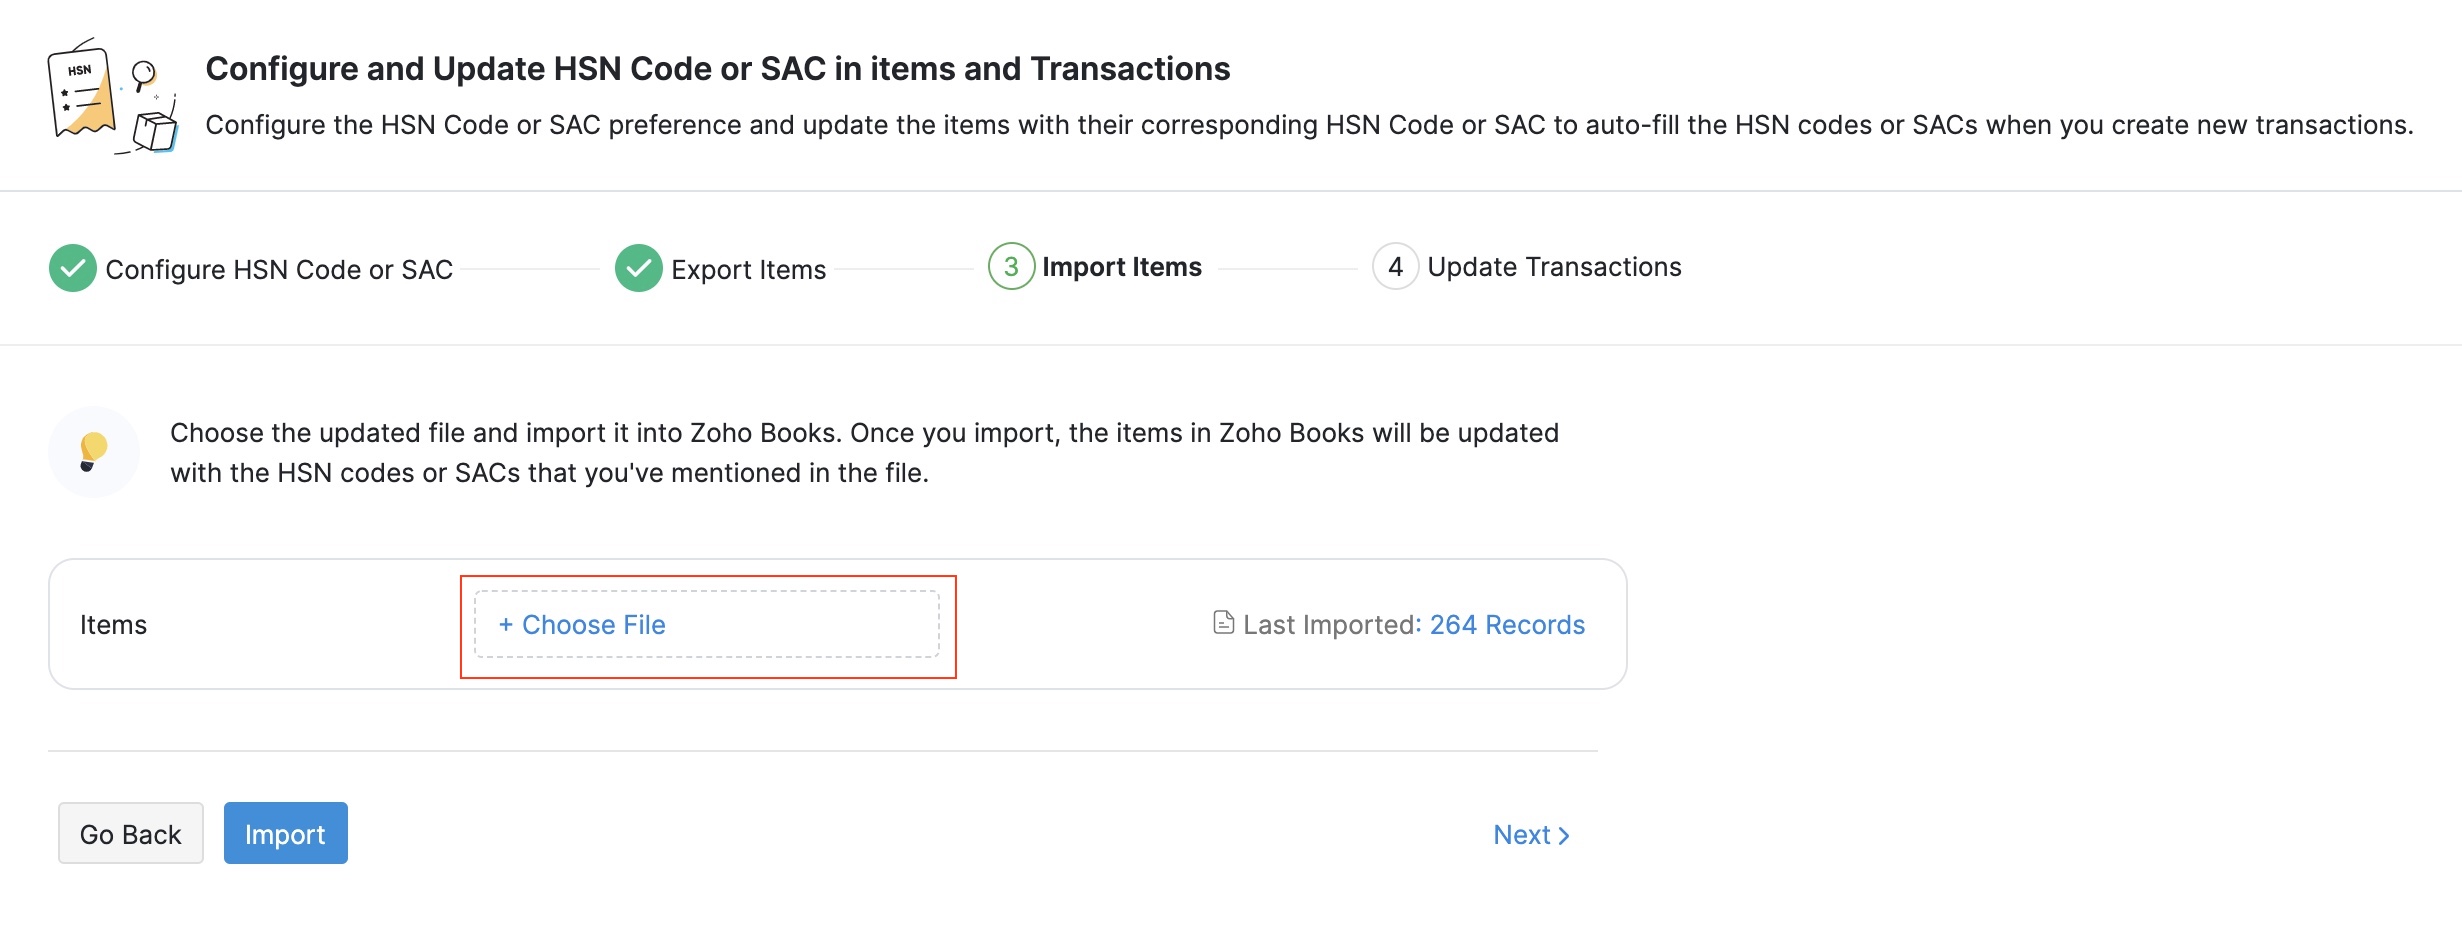Go to Configure HSN Code or SAC step
The height and width of the screenshot is (944, 2462).
coord(279,269)
